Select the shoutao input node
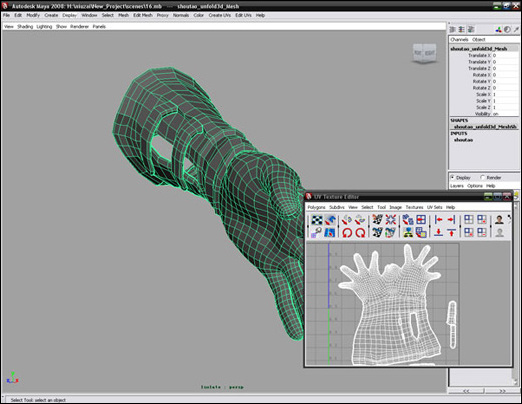 tap(463, 140)
